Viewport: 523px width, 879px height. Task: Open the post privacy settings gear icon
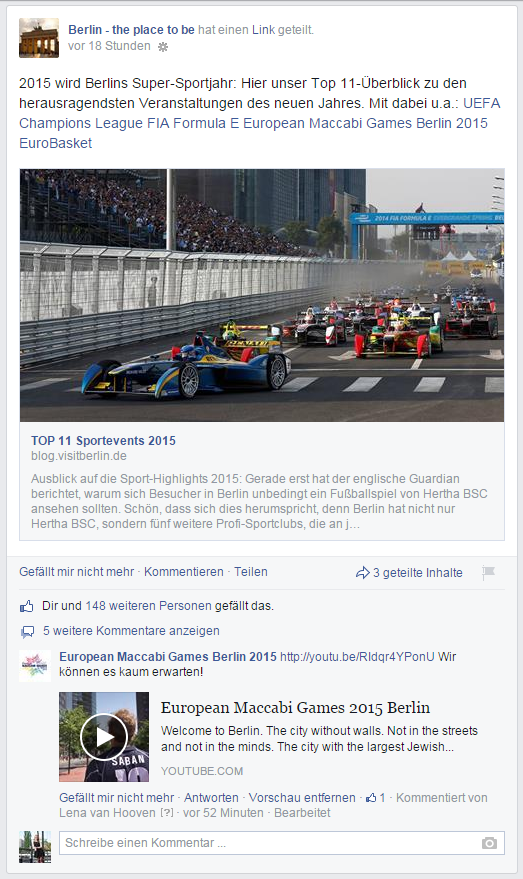pos(163,47)
